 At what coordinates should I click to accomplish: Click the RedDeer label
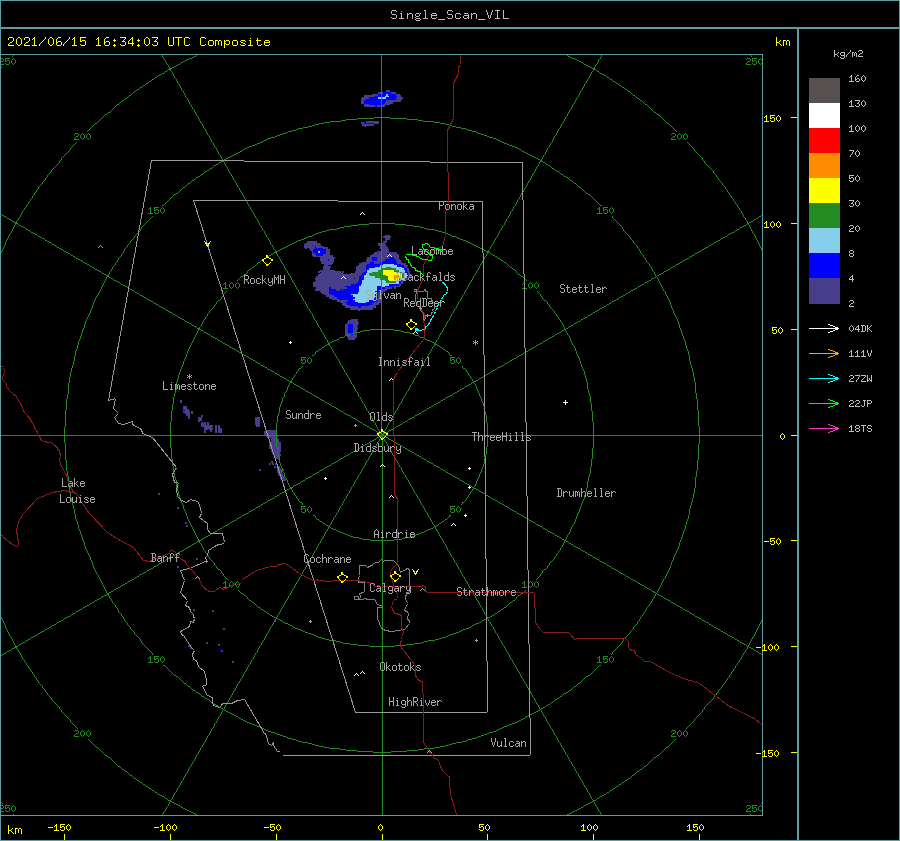424,303
